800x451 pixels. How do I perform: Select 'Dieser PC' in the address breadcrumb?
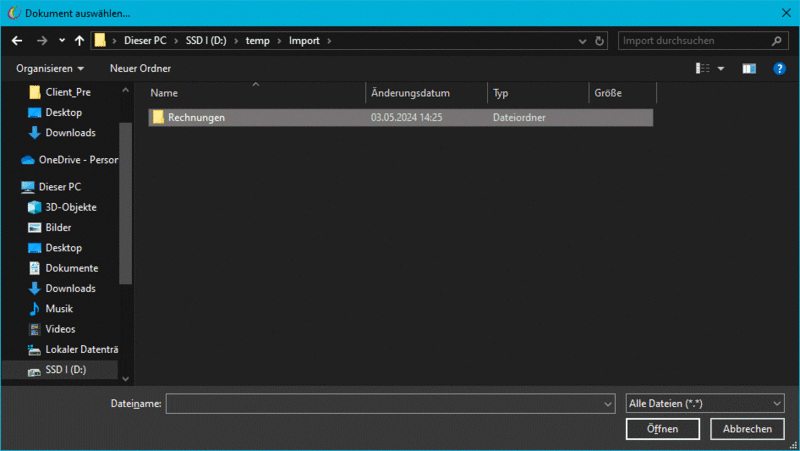point(145,40)
